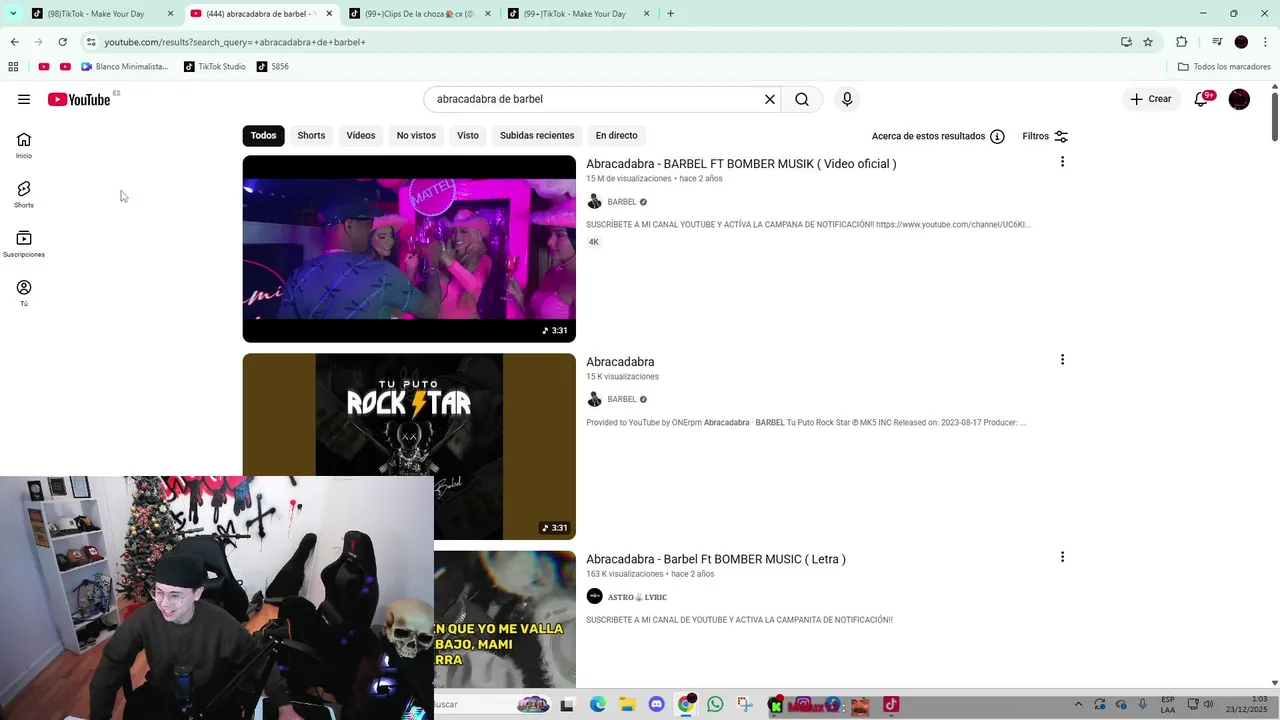Open options menu for Abracadabra Video oficial
1280x720 pixels.
point(1062,162)
